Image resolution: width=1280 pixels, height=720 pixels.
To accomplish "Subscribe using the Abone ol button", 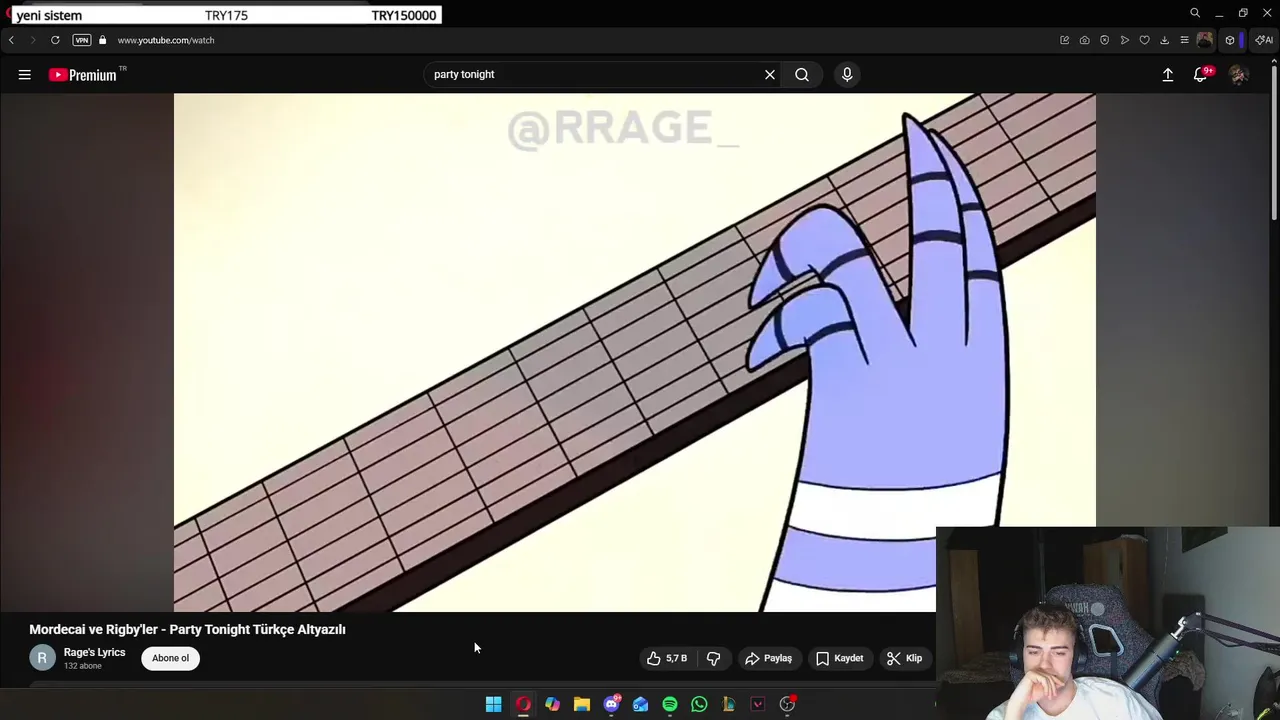I will click(x=170, y=658).
